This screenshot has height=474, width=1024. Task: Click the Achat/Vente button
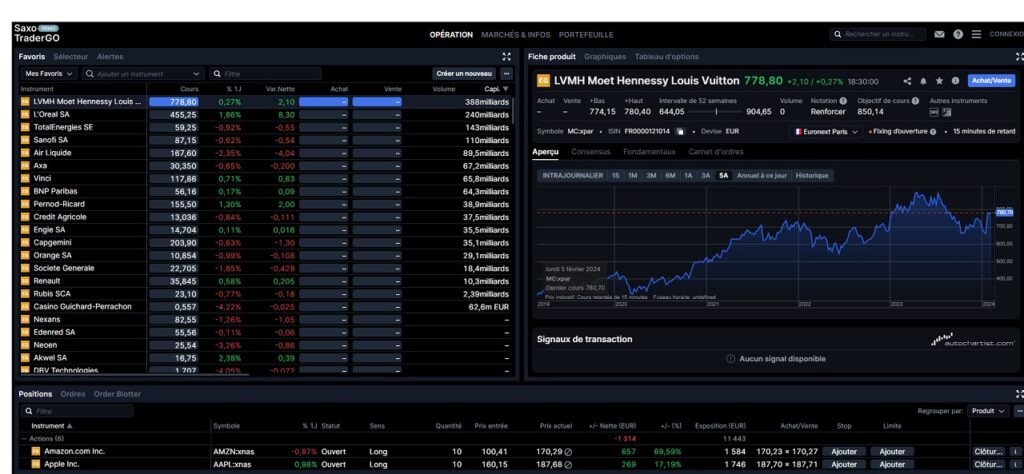[x=992, y=81]
